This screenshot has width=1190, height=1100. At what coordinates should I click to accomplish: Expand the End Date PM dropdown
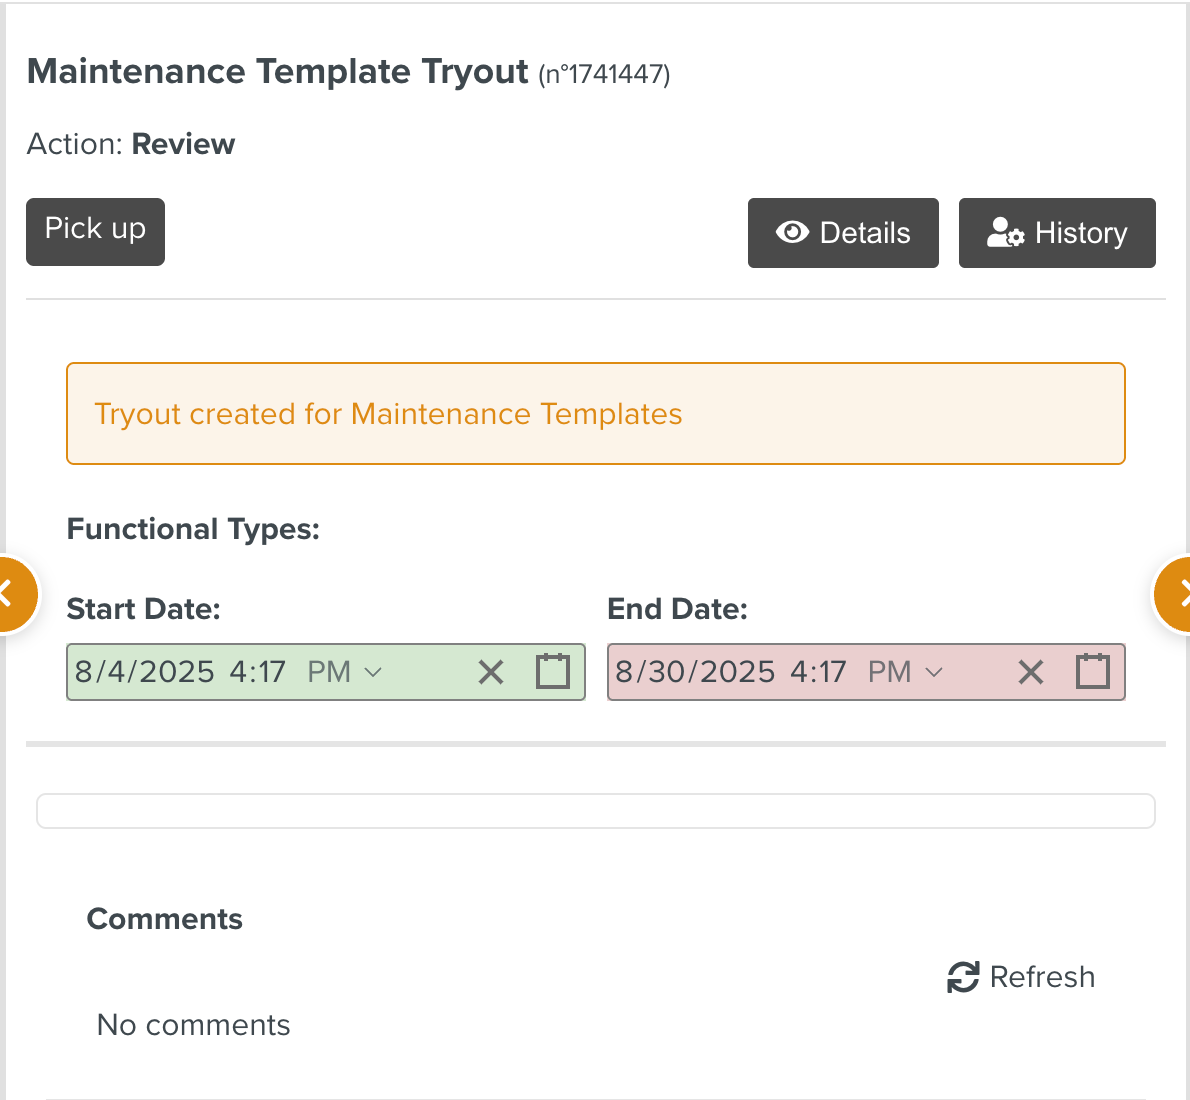pos(905,672)
